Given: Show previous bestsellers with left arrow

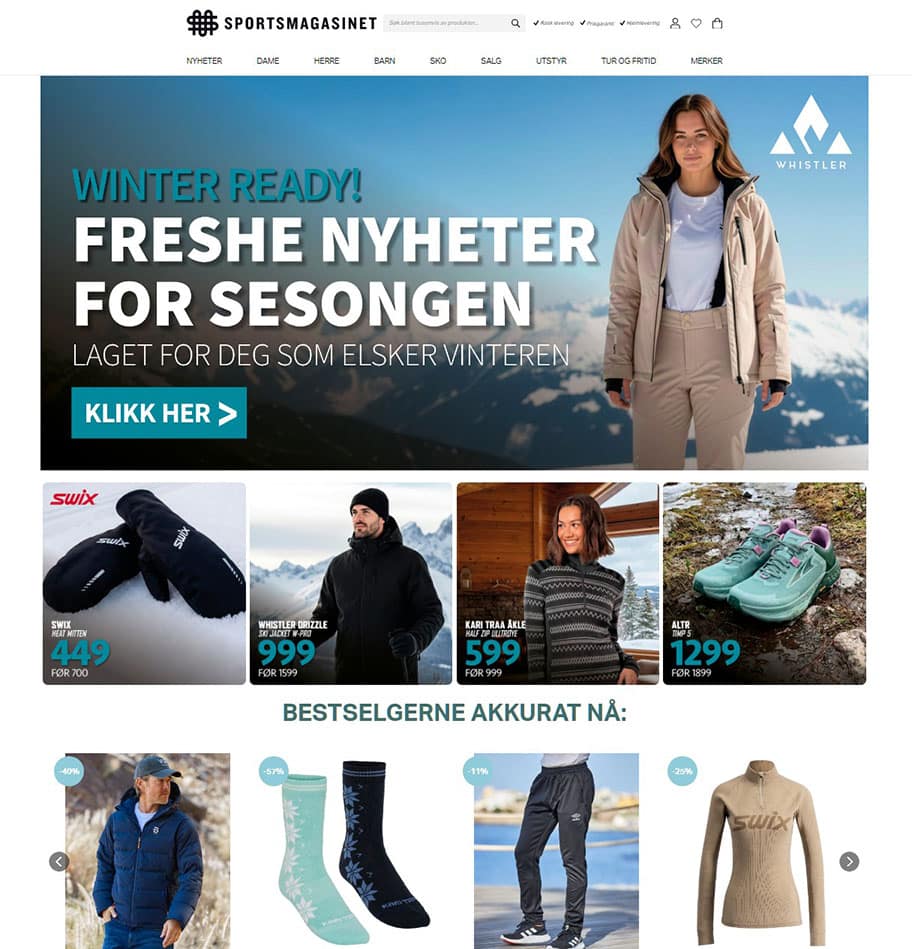Looking at the screenshot, I should [59, 861].
